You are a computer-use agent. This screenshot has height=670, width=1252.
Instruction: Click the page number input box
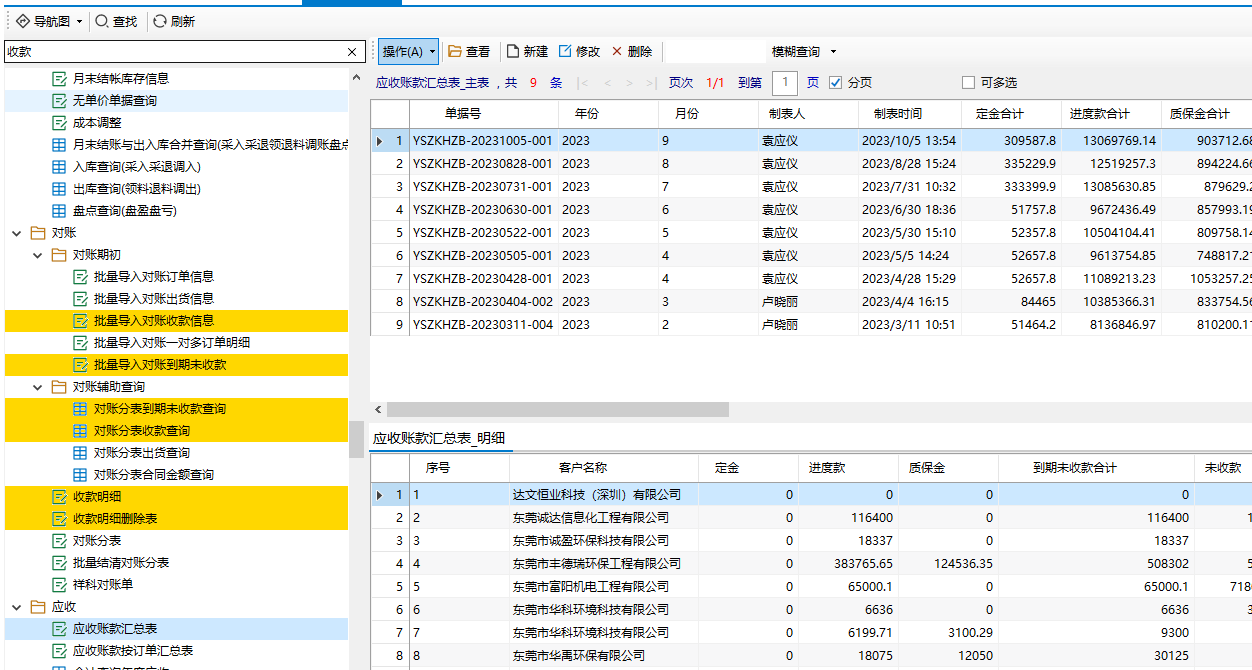[x=785, y=83]
